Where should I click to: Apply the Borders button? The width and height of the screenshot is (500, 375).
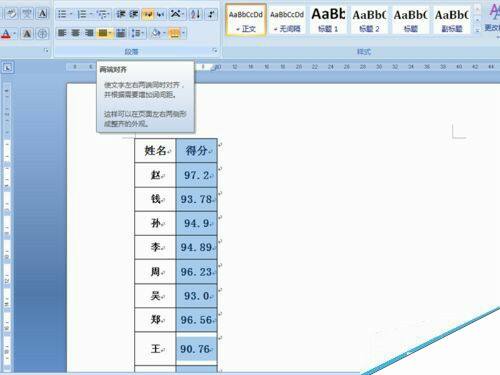(x=175, y=33)
